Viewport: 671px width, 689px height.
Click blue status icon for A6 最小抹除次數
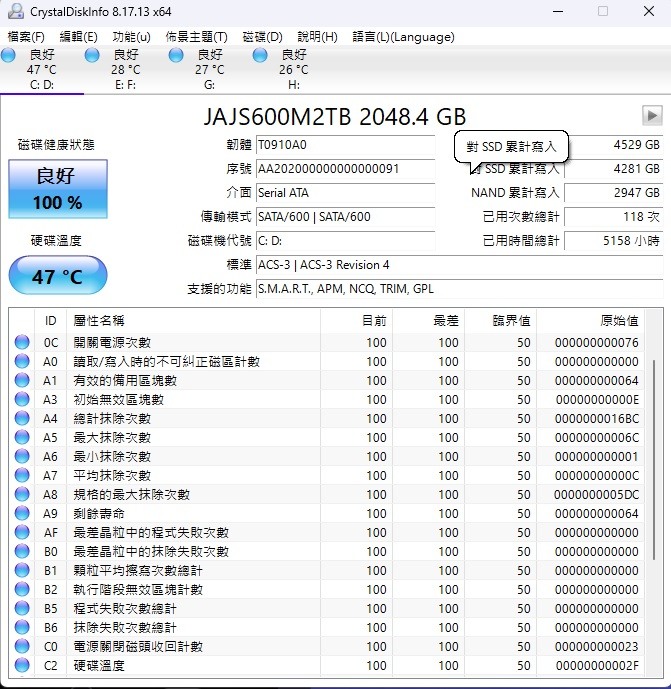coord(22,456)
